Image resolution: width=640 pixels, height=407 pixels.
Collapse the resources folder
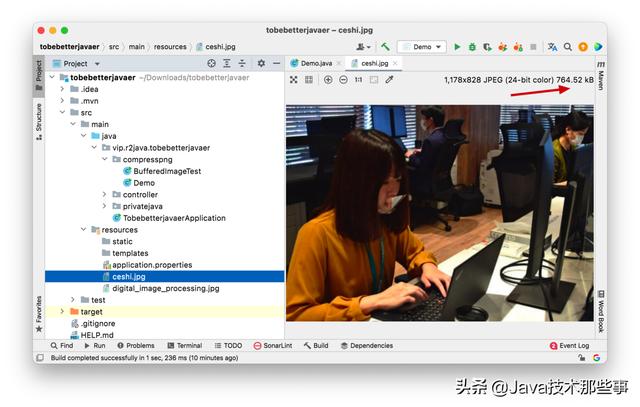[83, 229]
